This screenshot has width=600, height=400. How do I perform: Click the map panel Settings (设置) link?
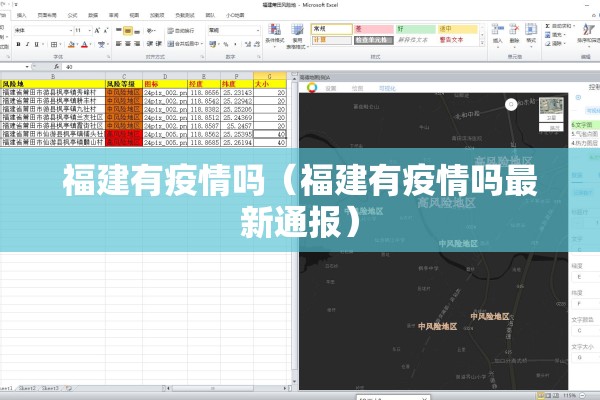point(331,88)
